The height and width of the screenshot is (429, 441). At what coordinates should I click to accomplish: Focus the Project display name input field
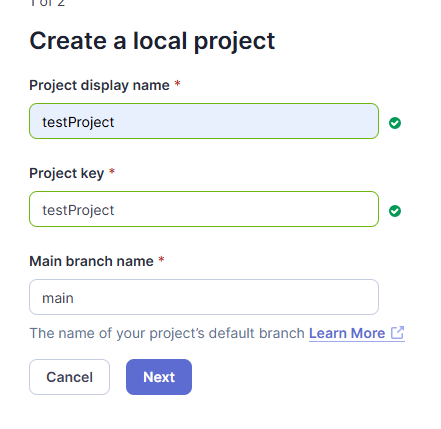(204, 121)
